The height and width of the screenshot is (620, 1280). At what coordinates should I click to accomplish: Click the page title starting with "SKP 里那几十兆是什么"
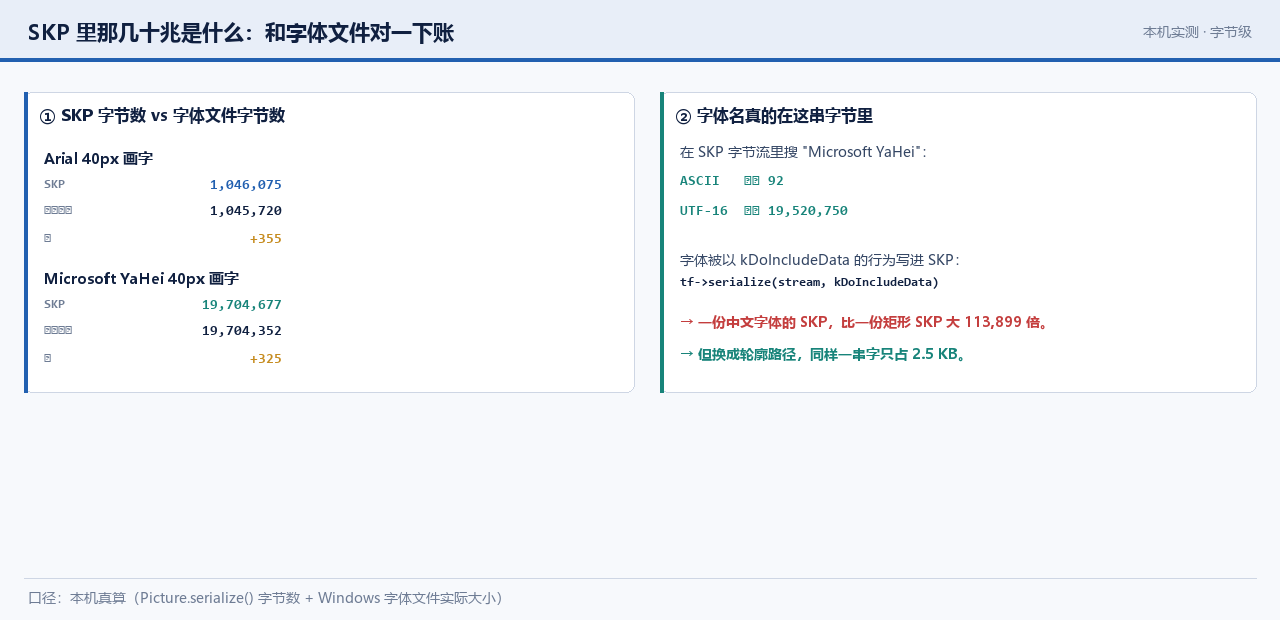point(241,33)
